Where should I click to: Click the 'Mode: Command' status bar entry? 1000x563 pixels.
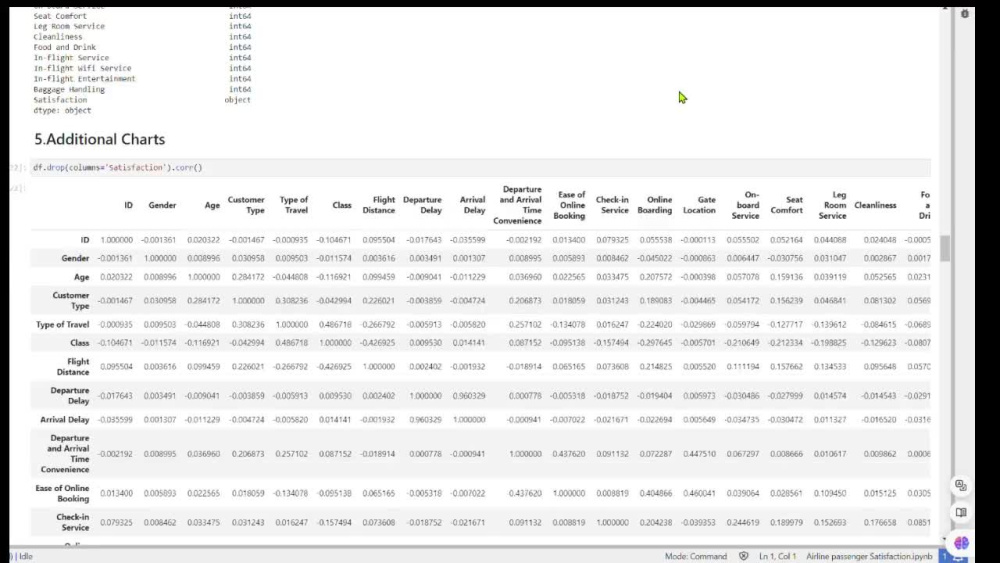695,556
